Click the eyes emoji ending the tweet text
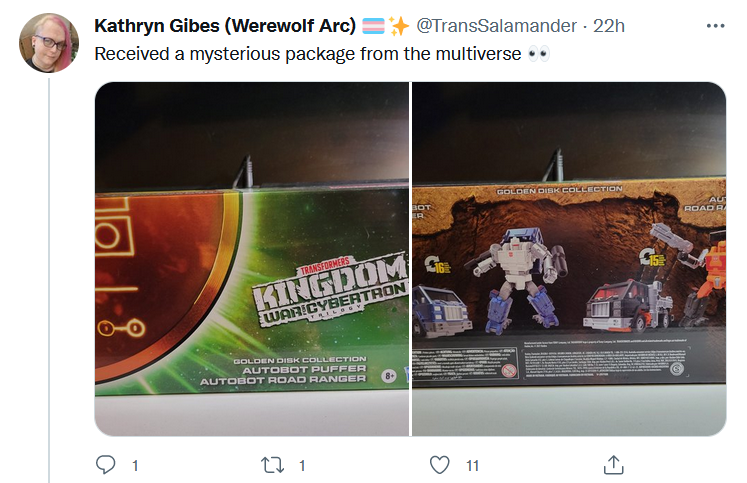Screen dimensions: 747x483 (x=539, y=54)
